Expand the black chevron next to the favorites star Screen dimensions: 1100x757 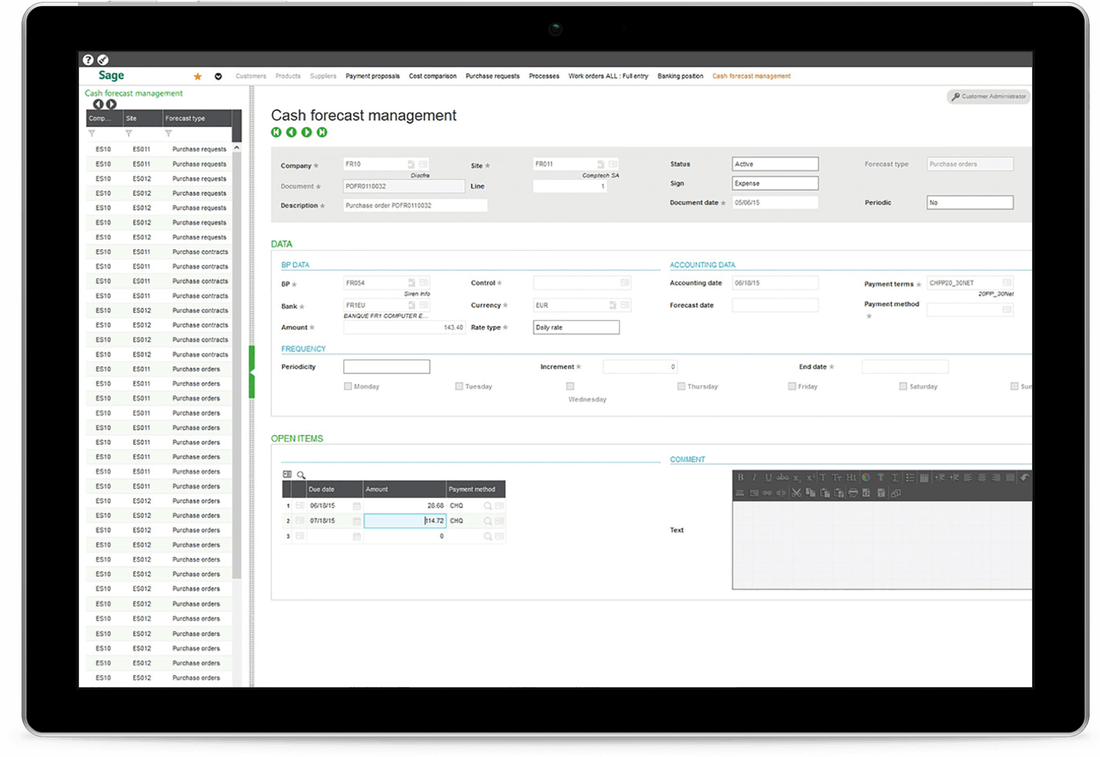(217, 75)
